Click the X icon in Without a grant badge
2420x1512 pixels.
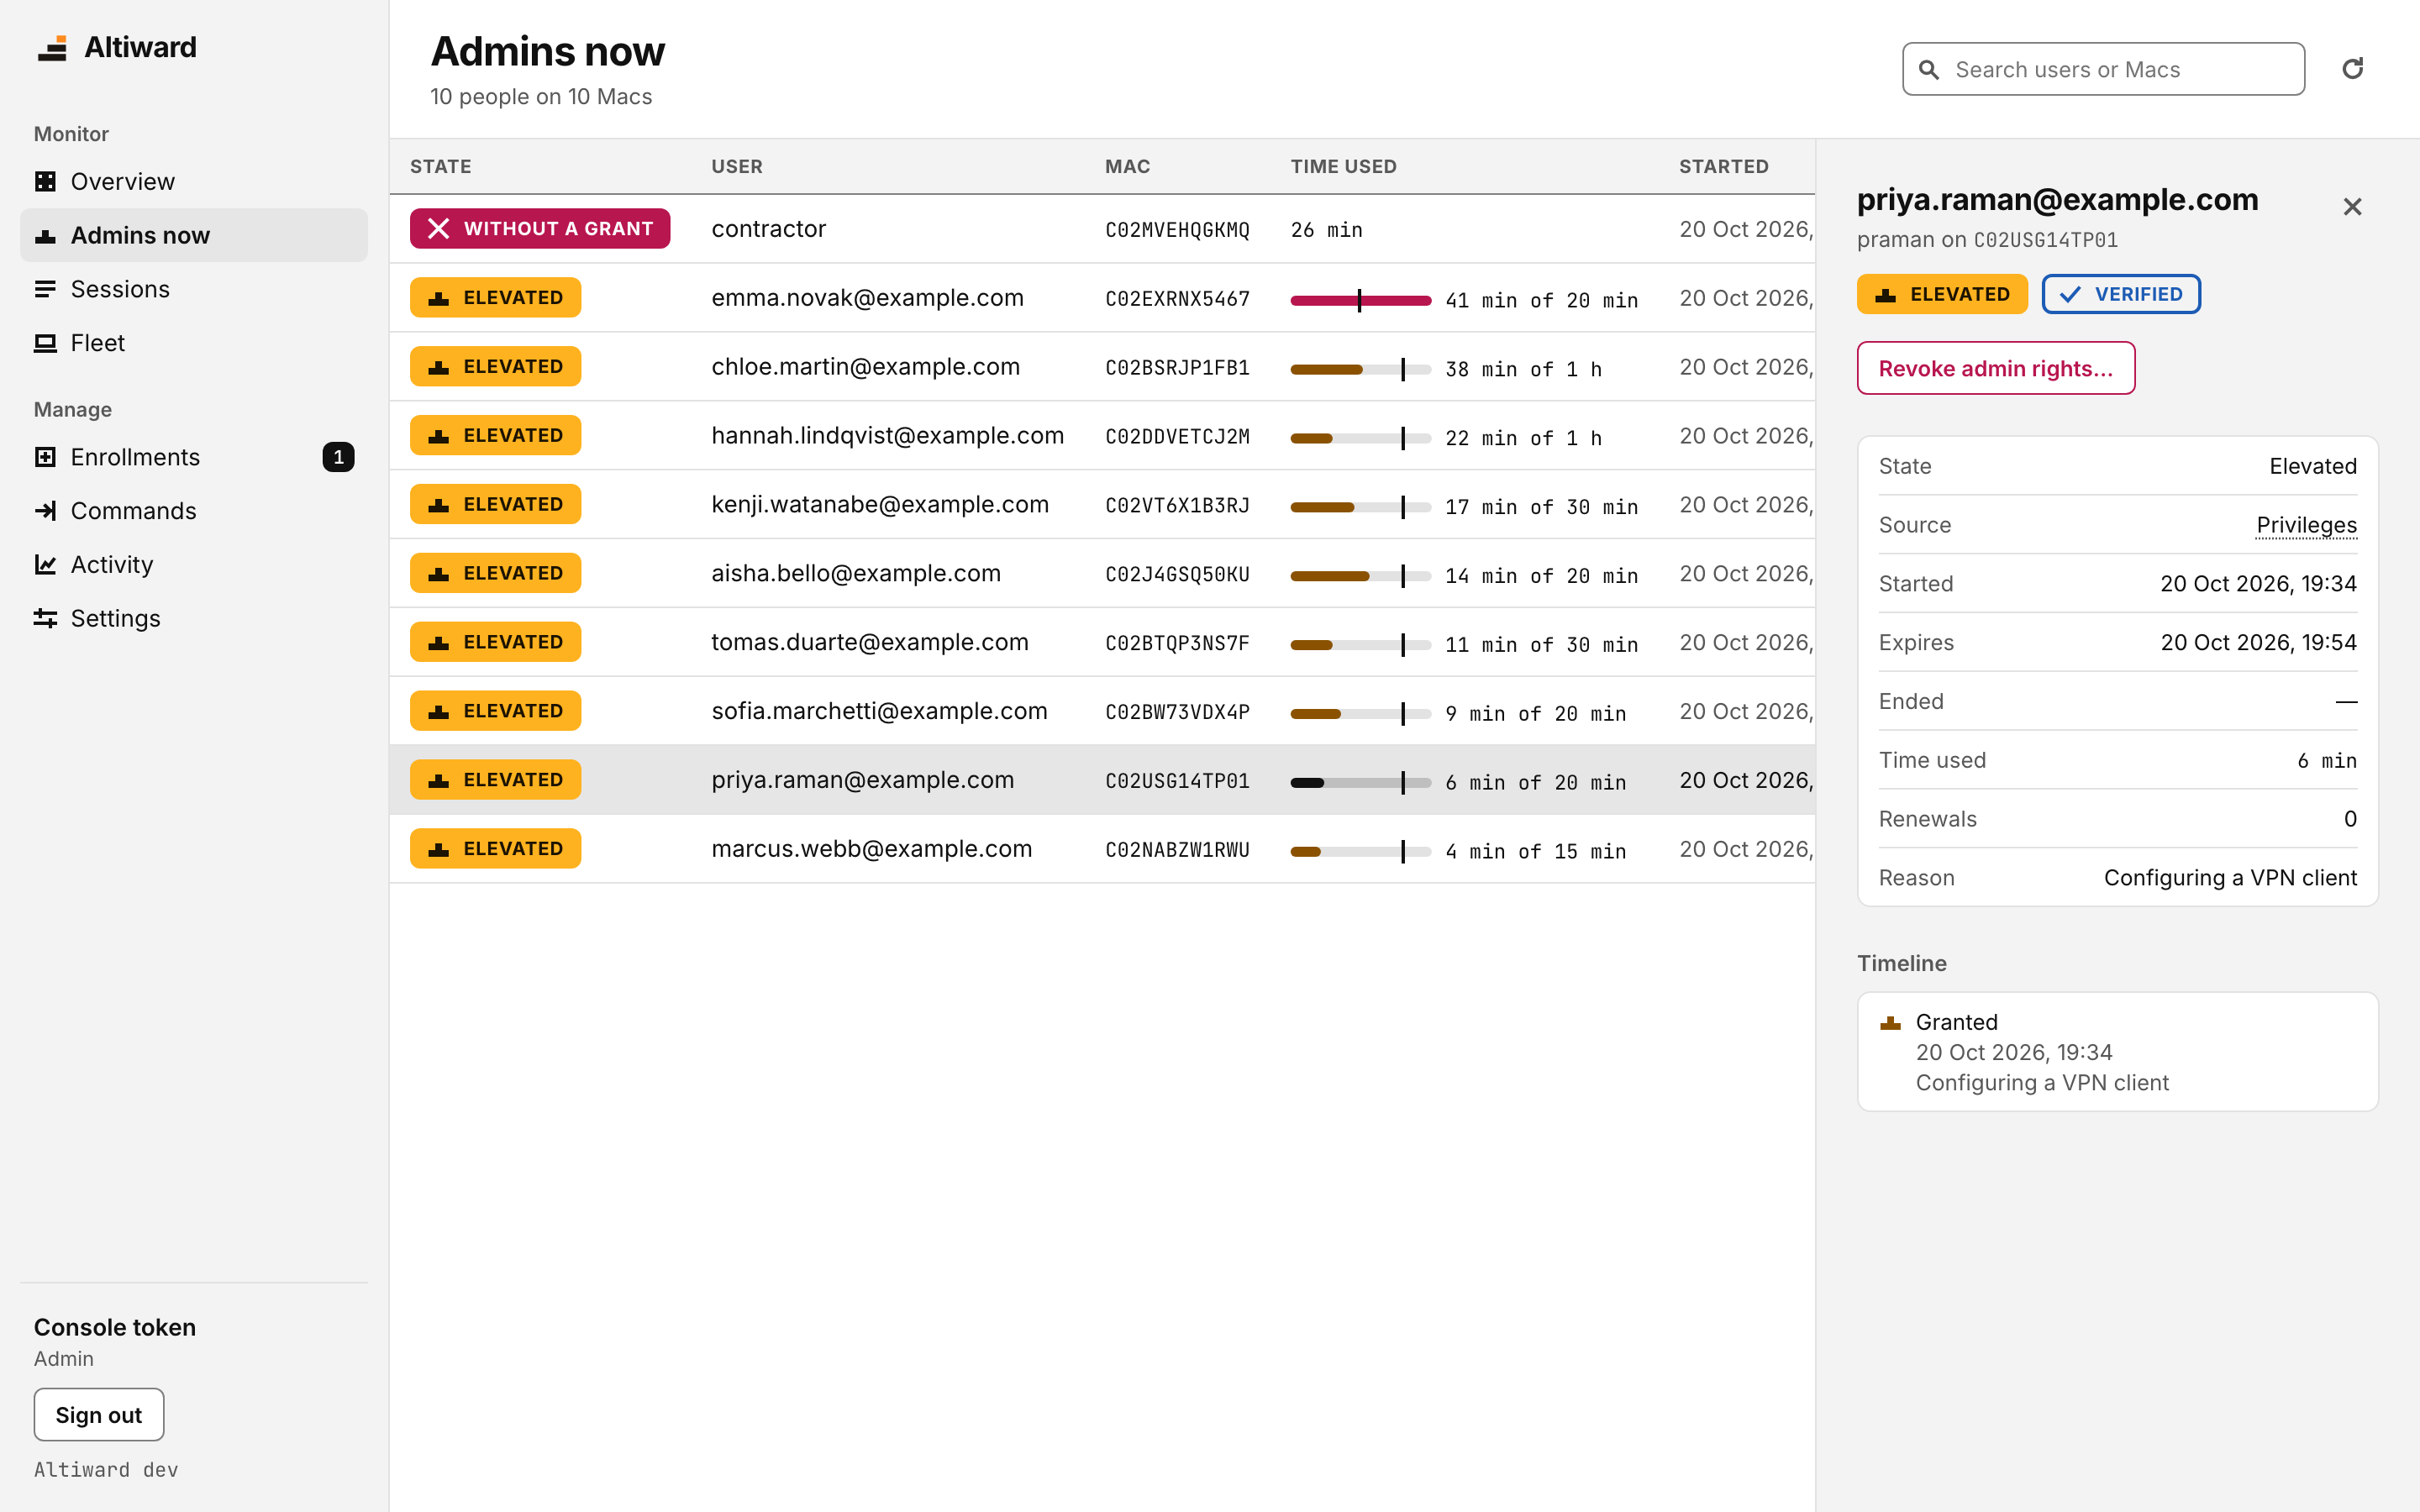[438, 229]
